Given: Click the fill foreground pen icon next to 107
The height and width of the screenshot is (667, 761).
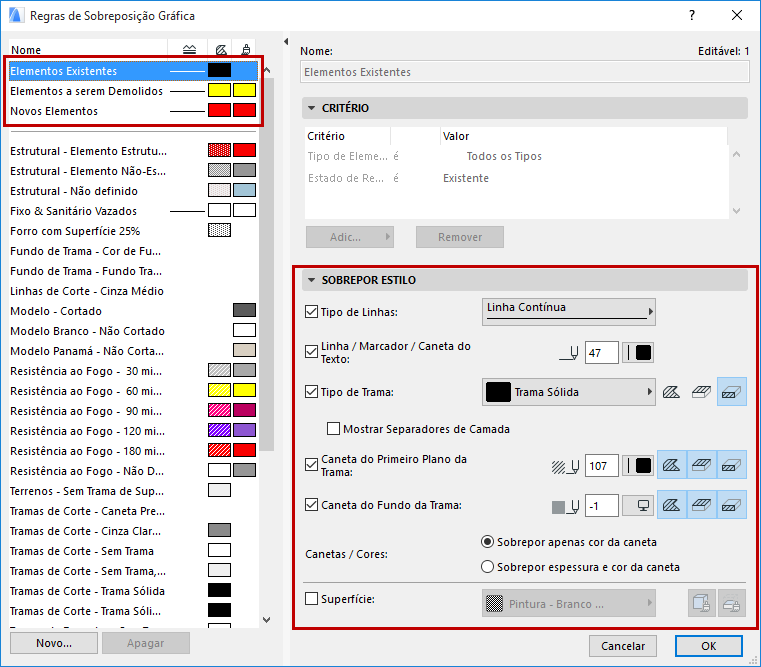Looking at the screenshot, I should pyautogui.click(x=565, y=467).
